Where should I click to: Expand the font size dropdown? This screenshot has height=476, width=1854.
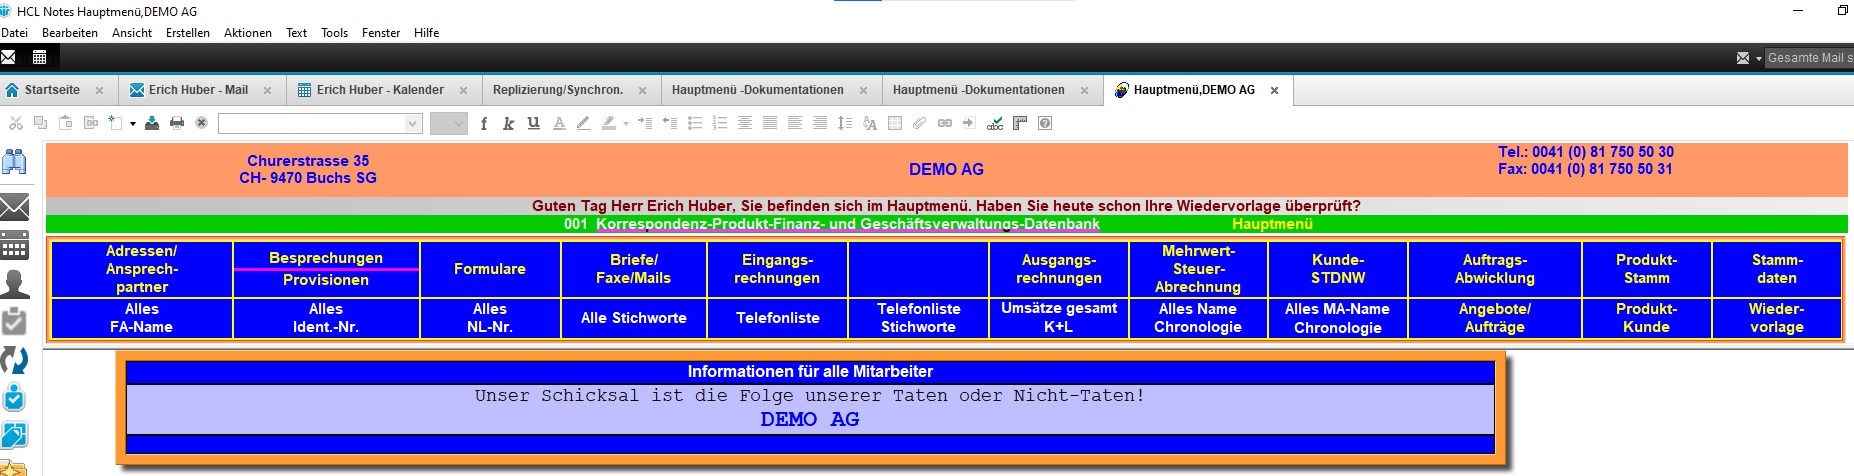coord(458,124)
